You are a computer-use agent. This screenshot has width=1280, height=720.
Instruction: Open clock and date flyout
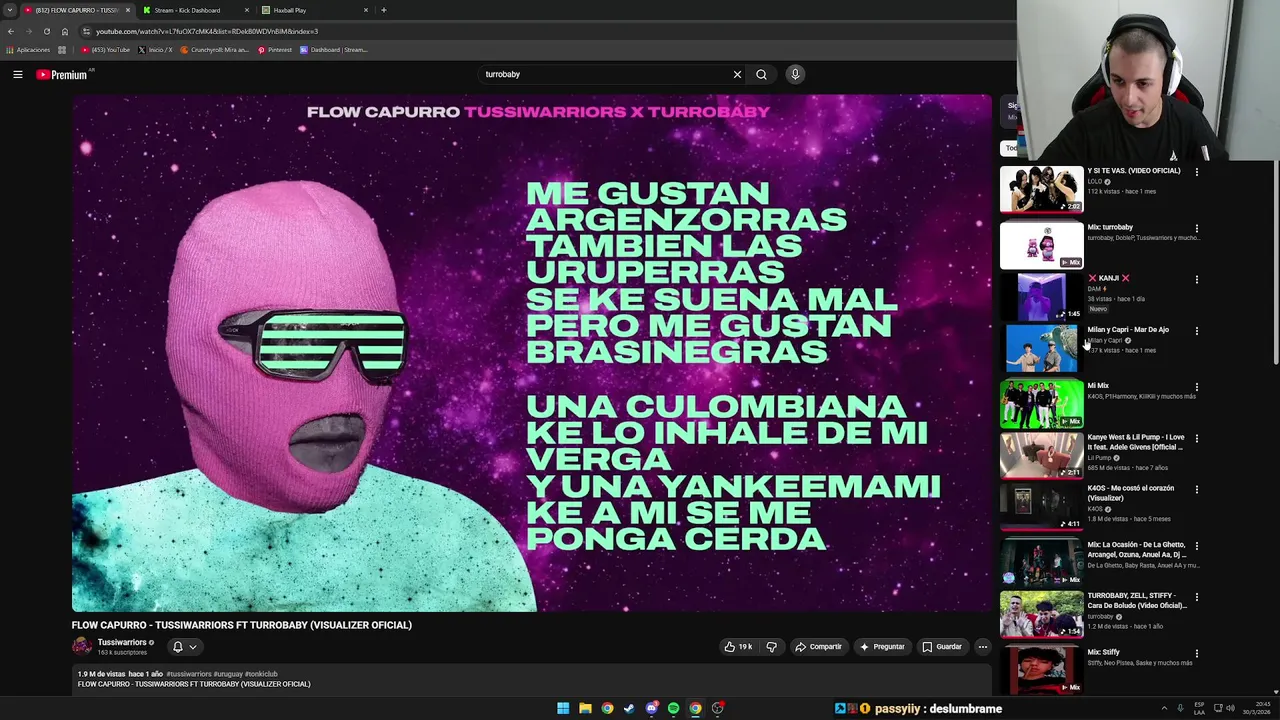coord(1258,708)
